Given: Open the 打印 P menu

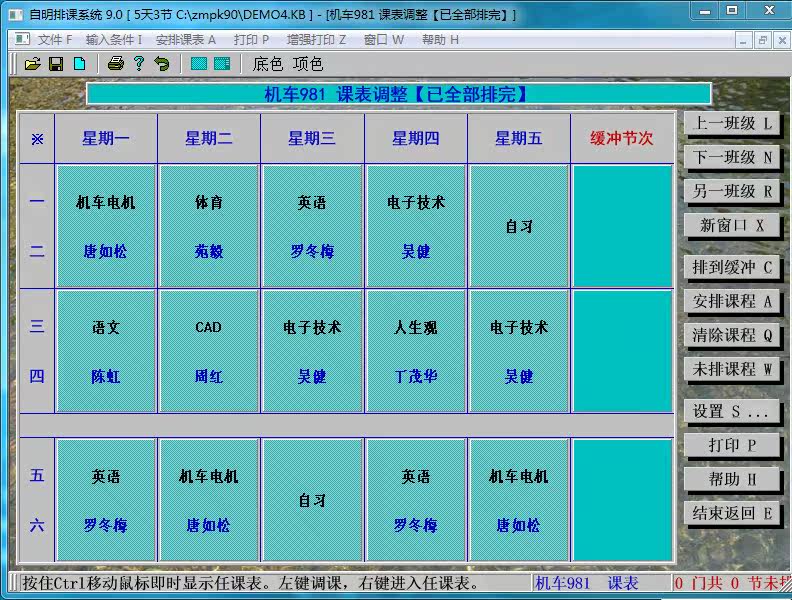Looking at the screenshot, I should (x=251, y=40).
